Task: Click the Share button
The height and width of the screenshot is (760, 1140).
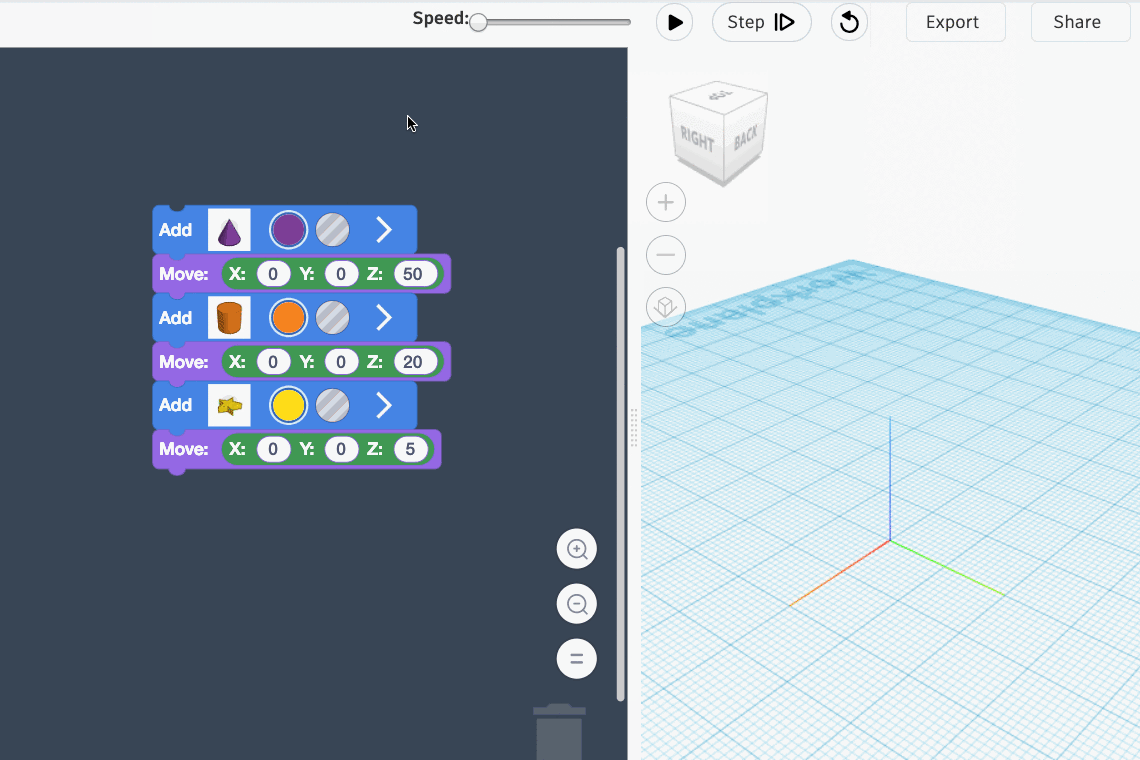Action: point(1080,23)
